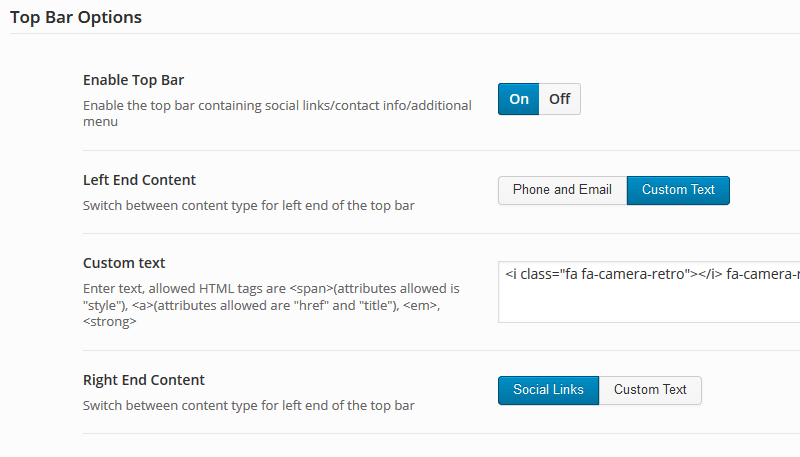The height and width of the screenshot is (457, 800).
Task: Click the Right End Content option label
Action: (143, 380)
